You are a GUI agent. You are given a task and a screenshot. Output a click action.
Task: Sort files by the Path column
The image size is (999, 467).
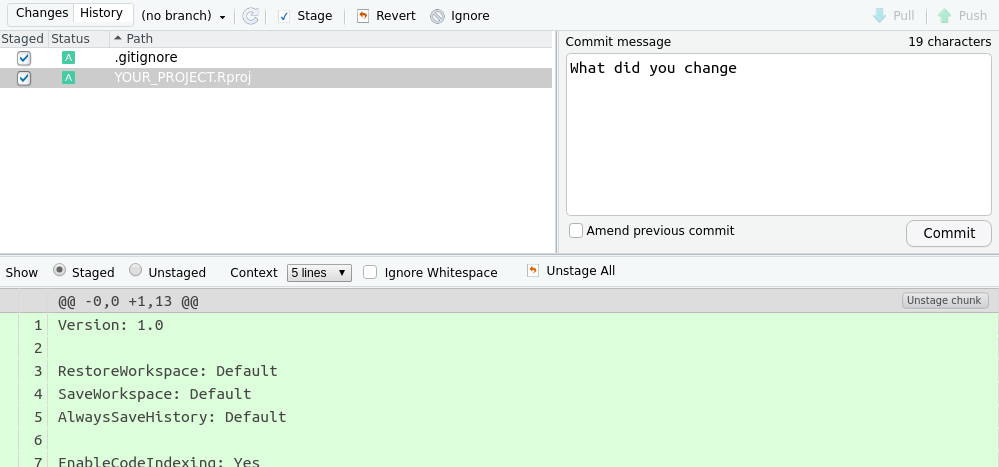(x=140, y=39)
